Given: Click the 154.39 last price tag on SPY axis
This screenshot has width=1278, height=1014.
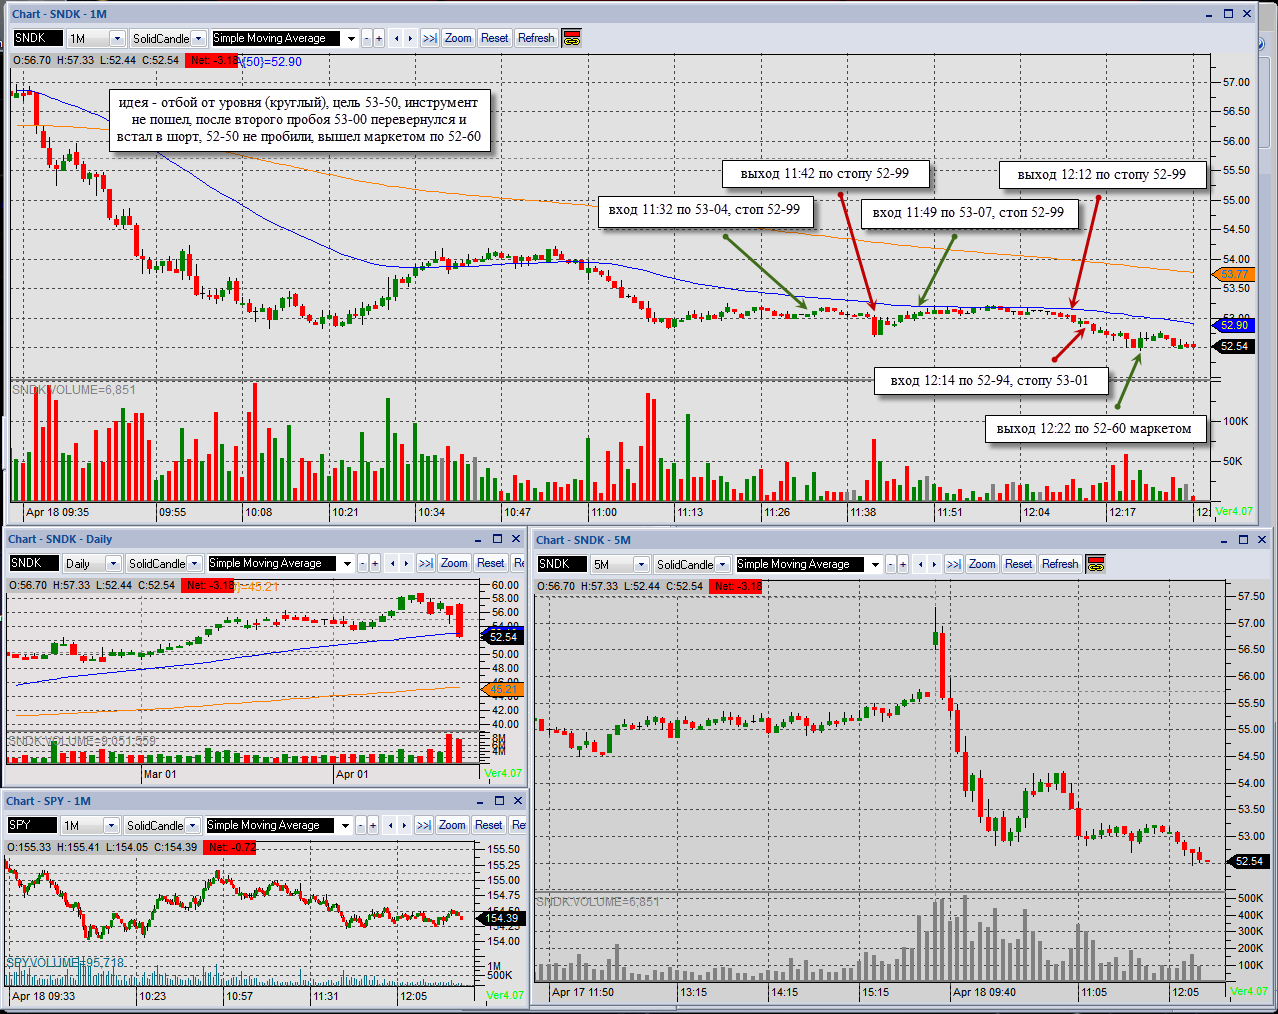Looking at the screenshot, I should (502, 918).
